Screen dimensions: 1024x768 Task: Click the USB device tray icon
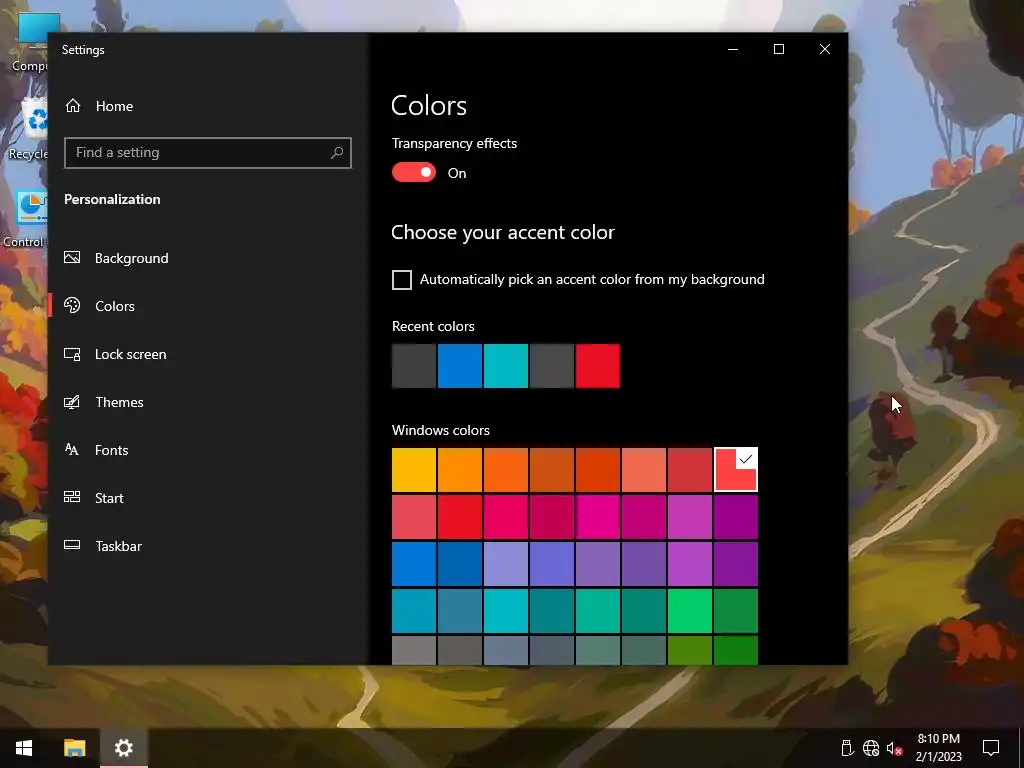[847, 748]
